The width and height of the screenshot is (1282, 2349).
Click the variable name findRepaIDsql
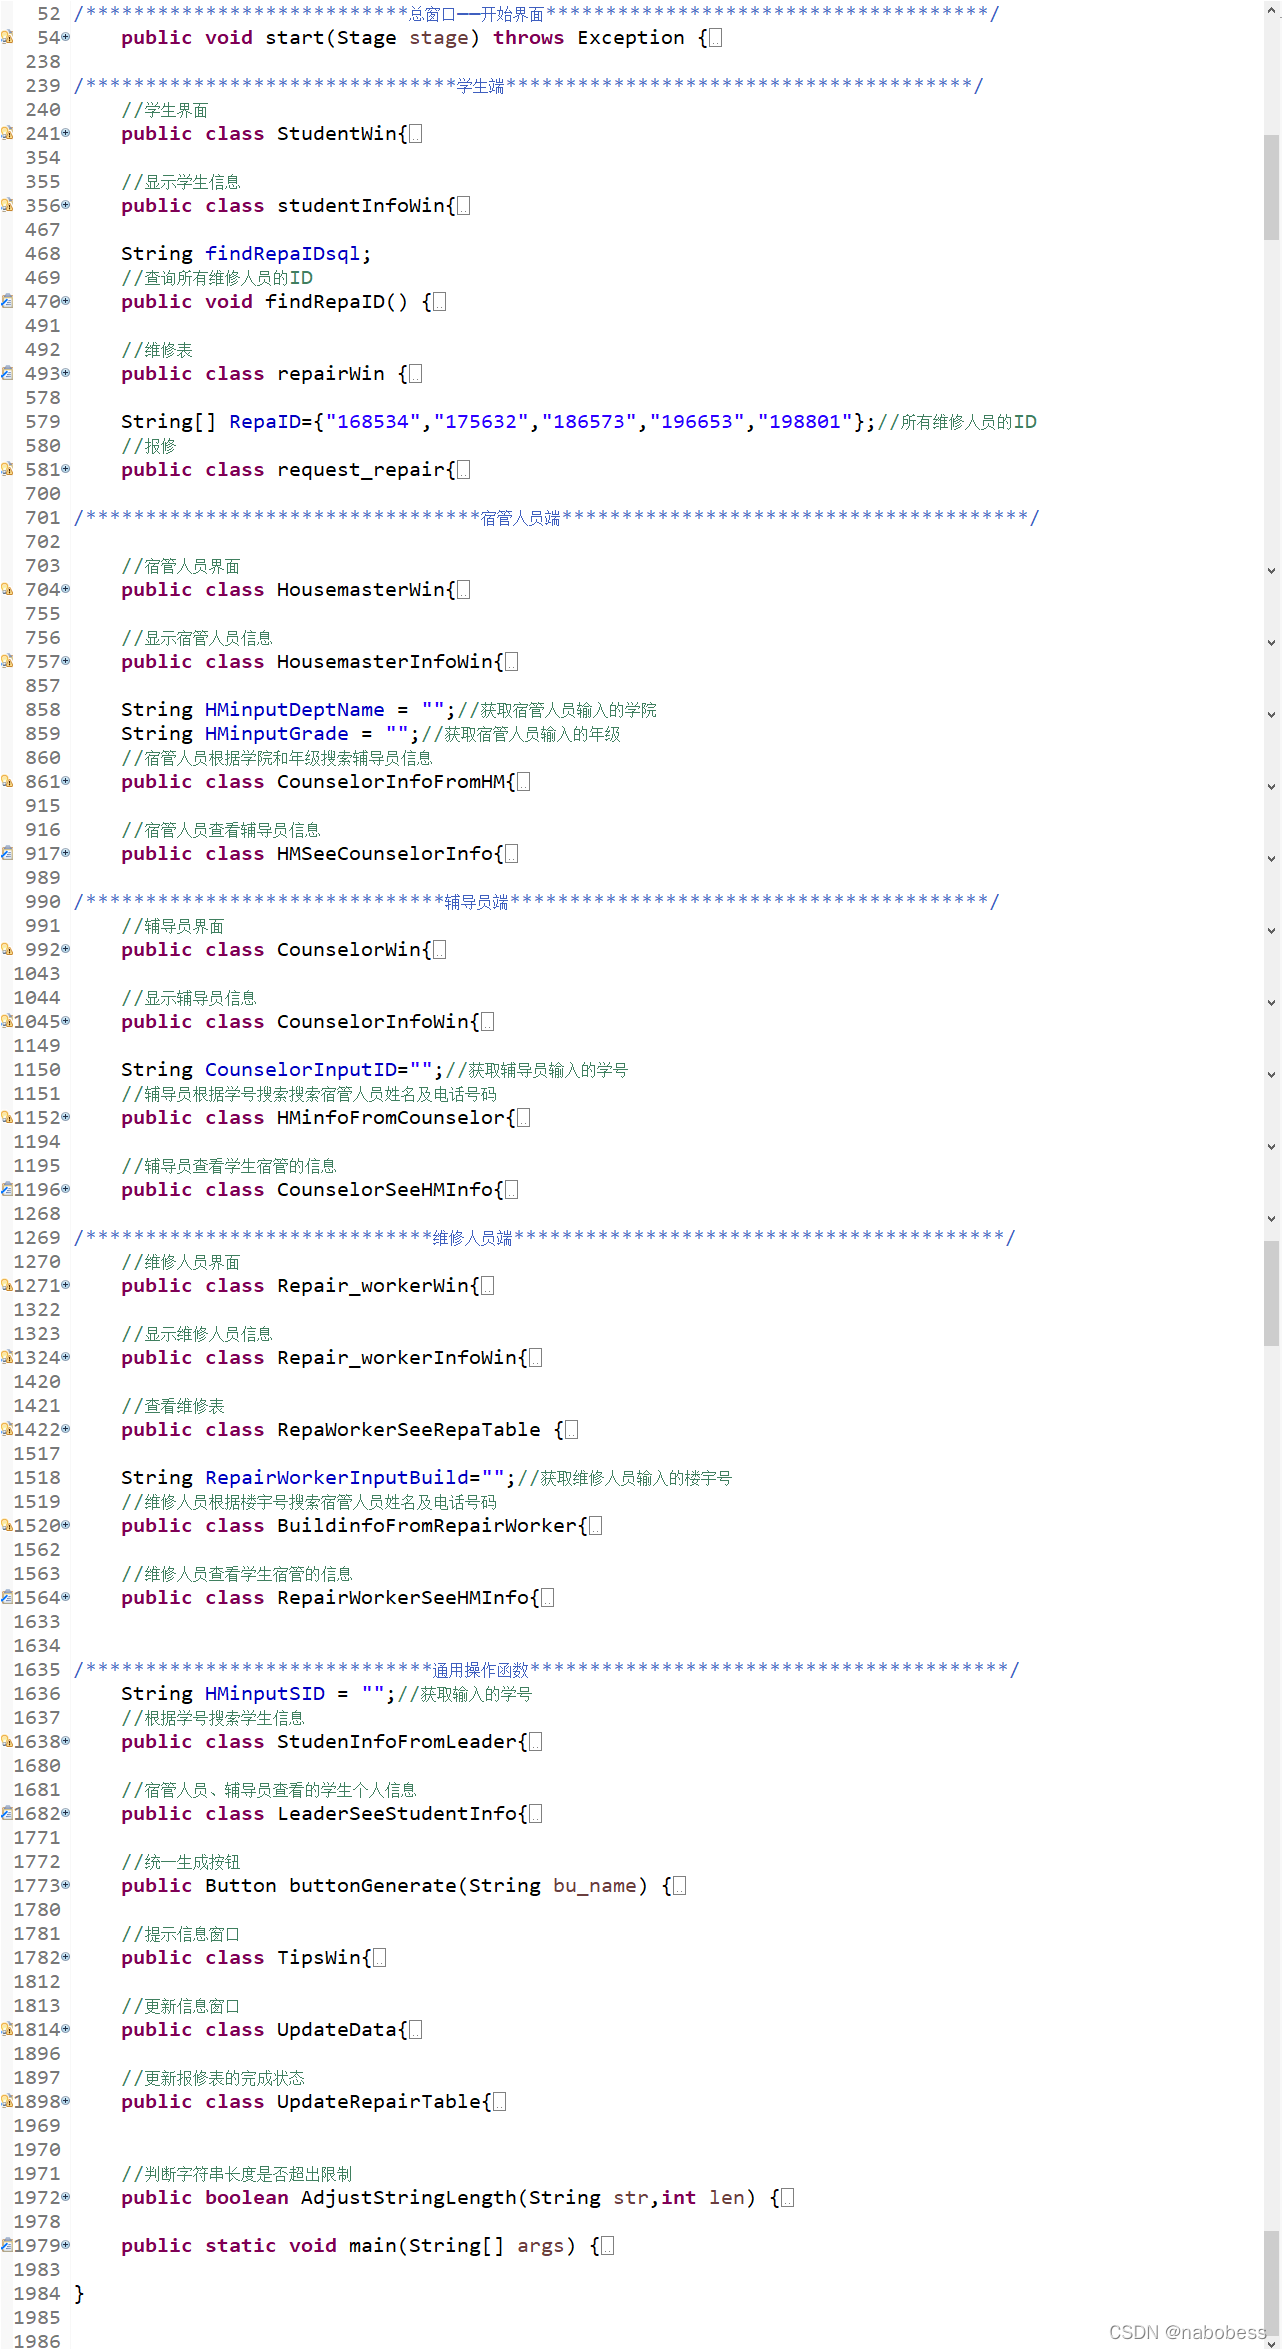pos(282,254)
